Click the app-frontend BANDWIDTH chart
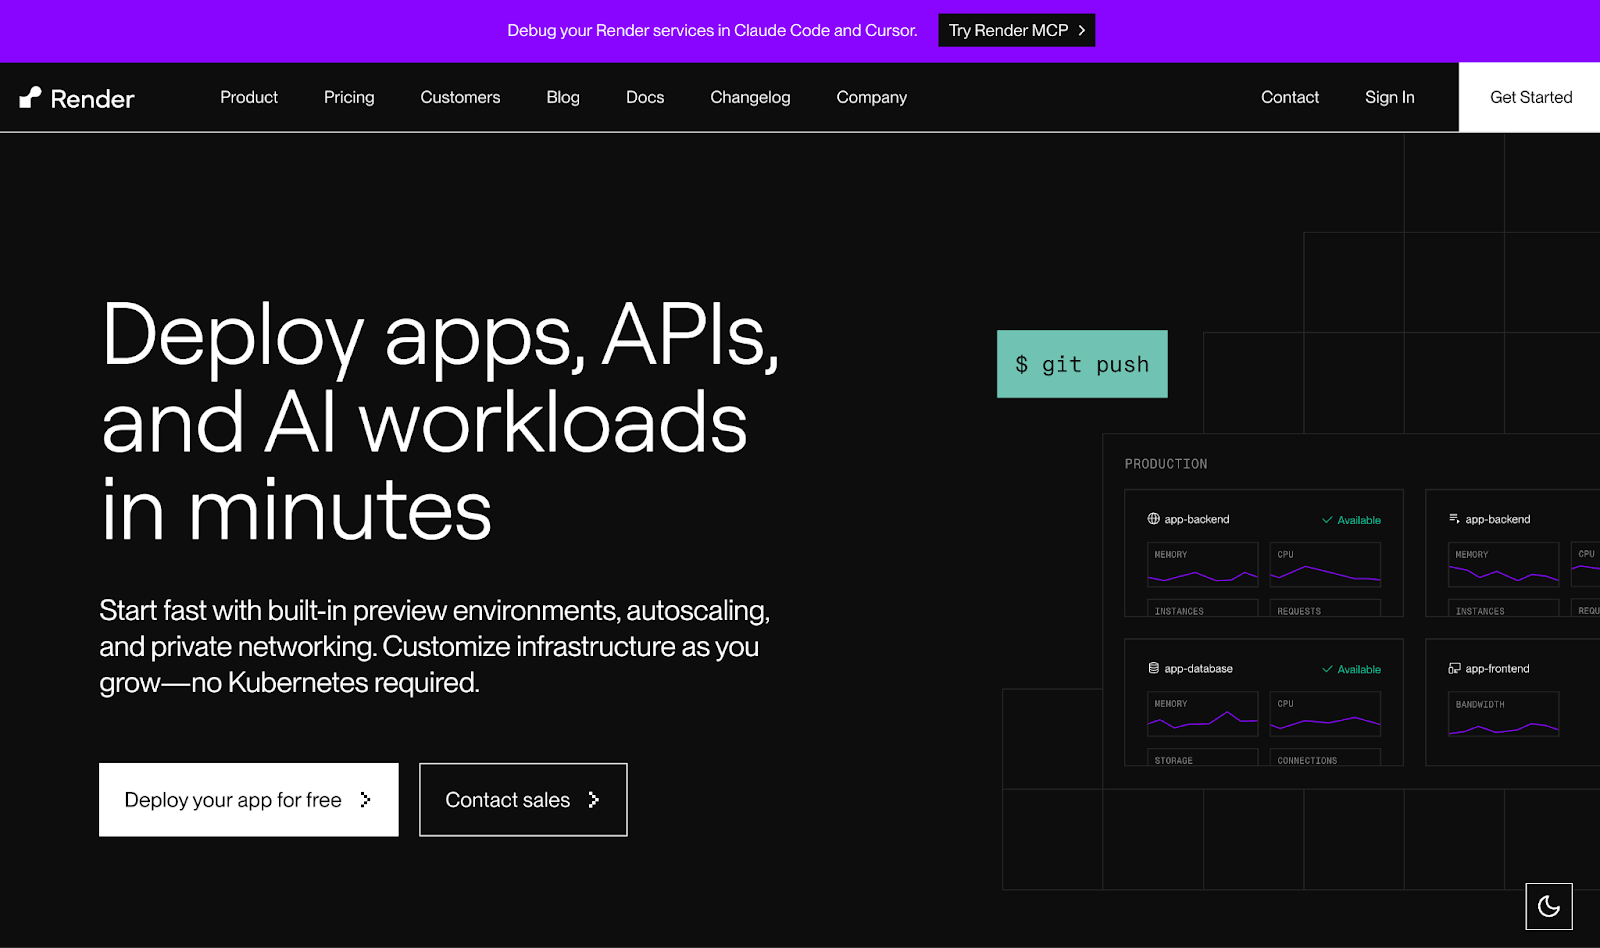Viewport: 1600px width, 948px height. coord(1504,714)
